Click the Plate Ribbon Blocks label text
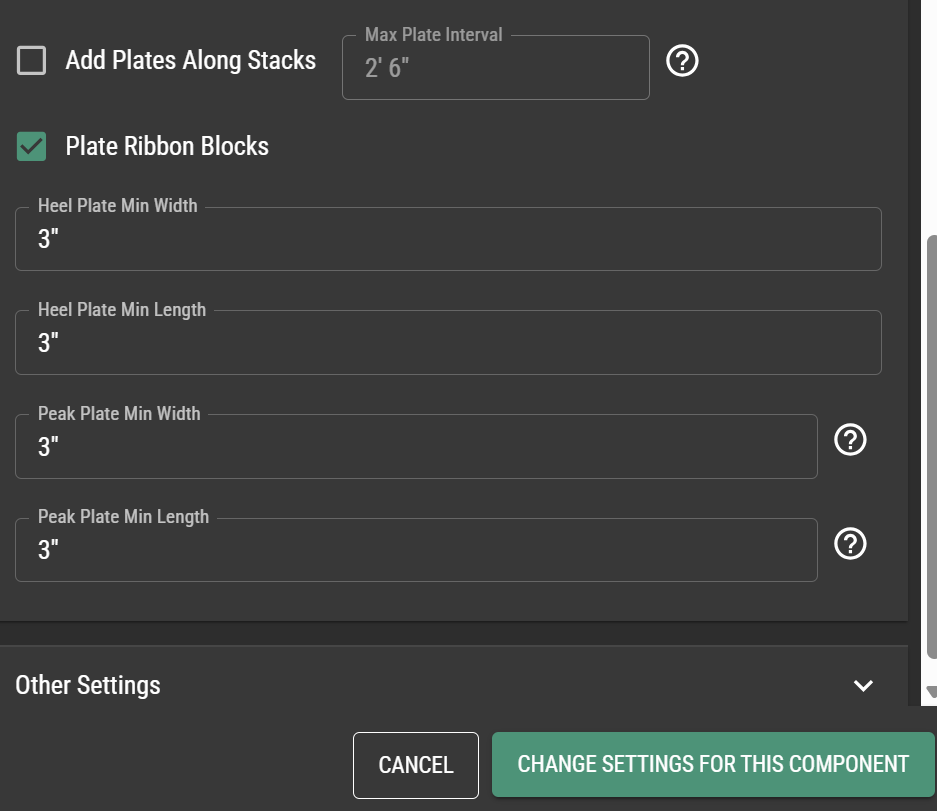Screen dimensions: 937x811 [x=167, y=147]
